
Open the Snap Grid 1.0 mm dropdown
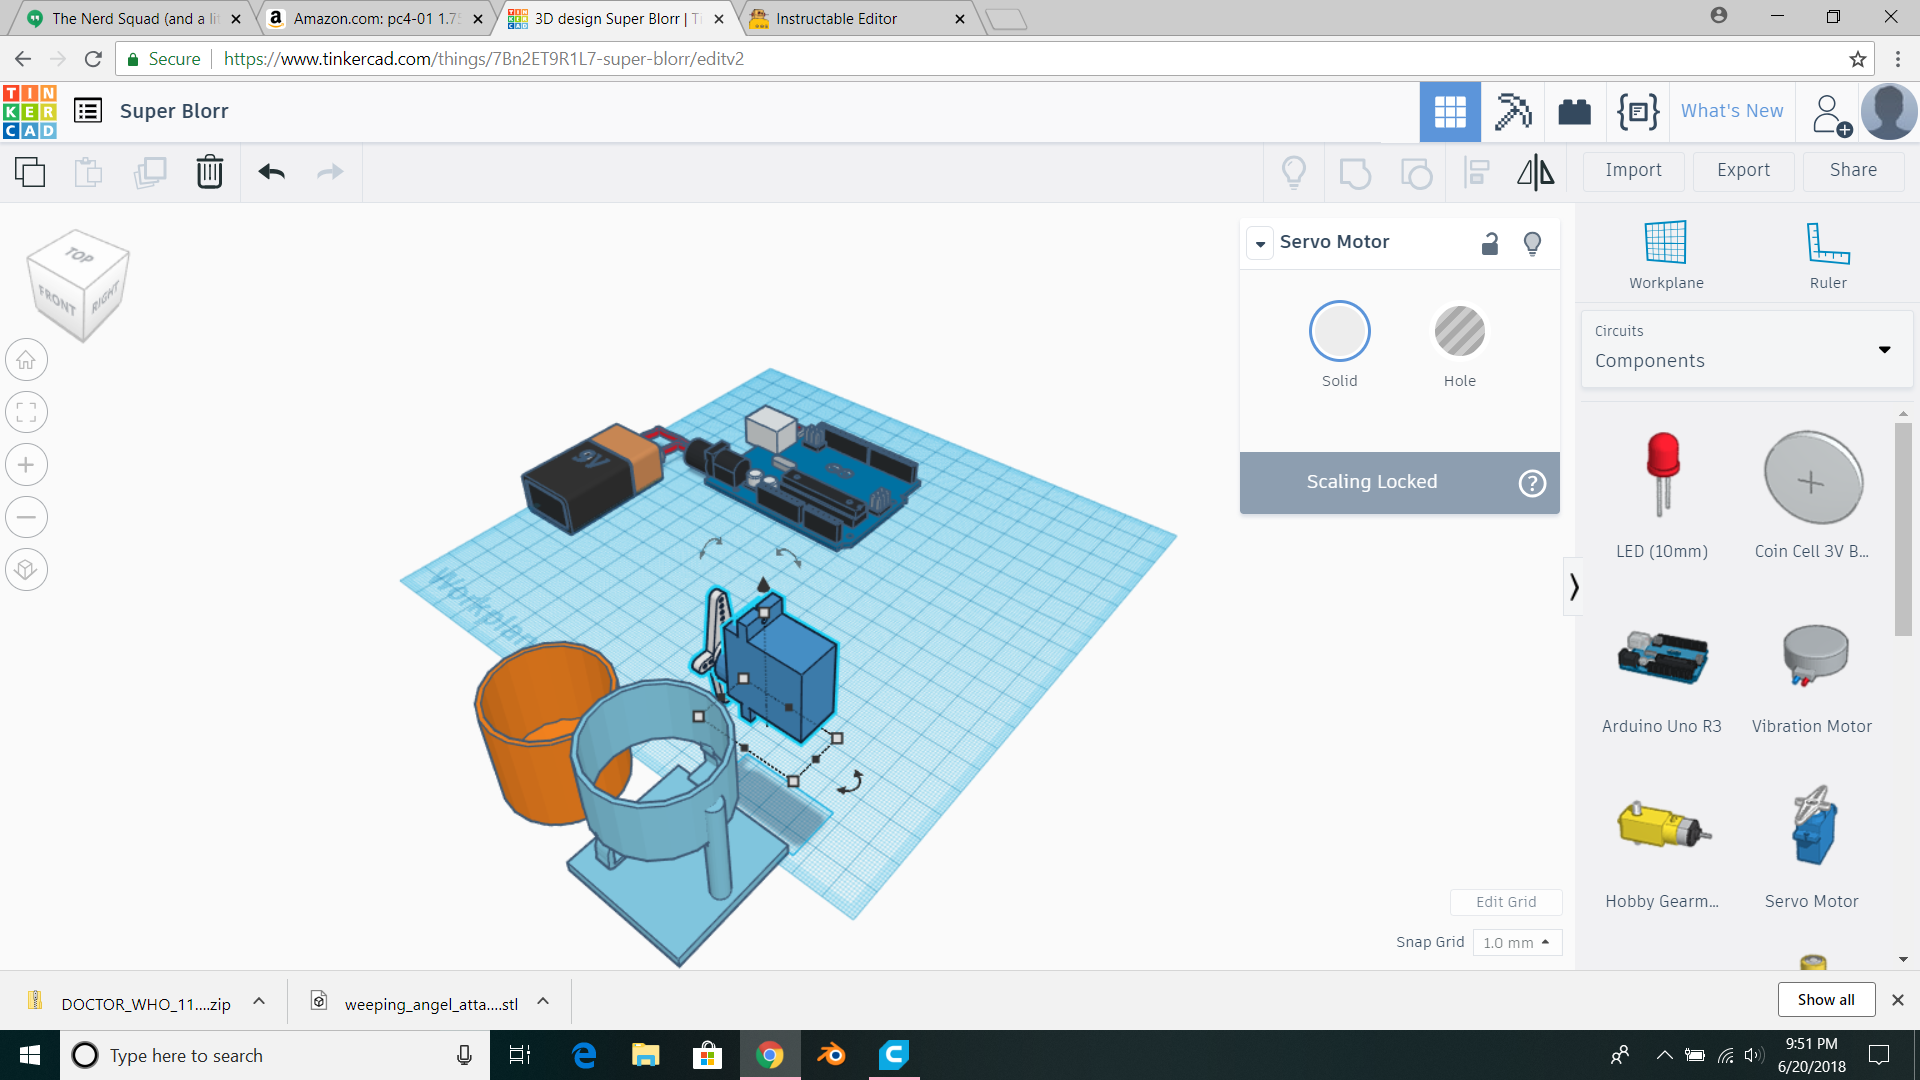tap(1517, 942)
